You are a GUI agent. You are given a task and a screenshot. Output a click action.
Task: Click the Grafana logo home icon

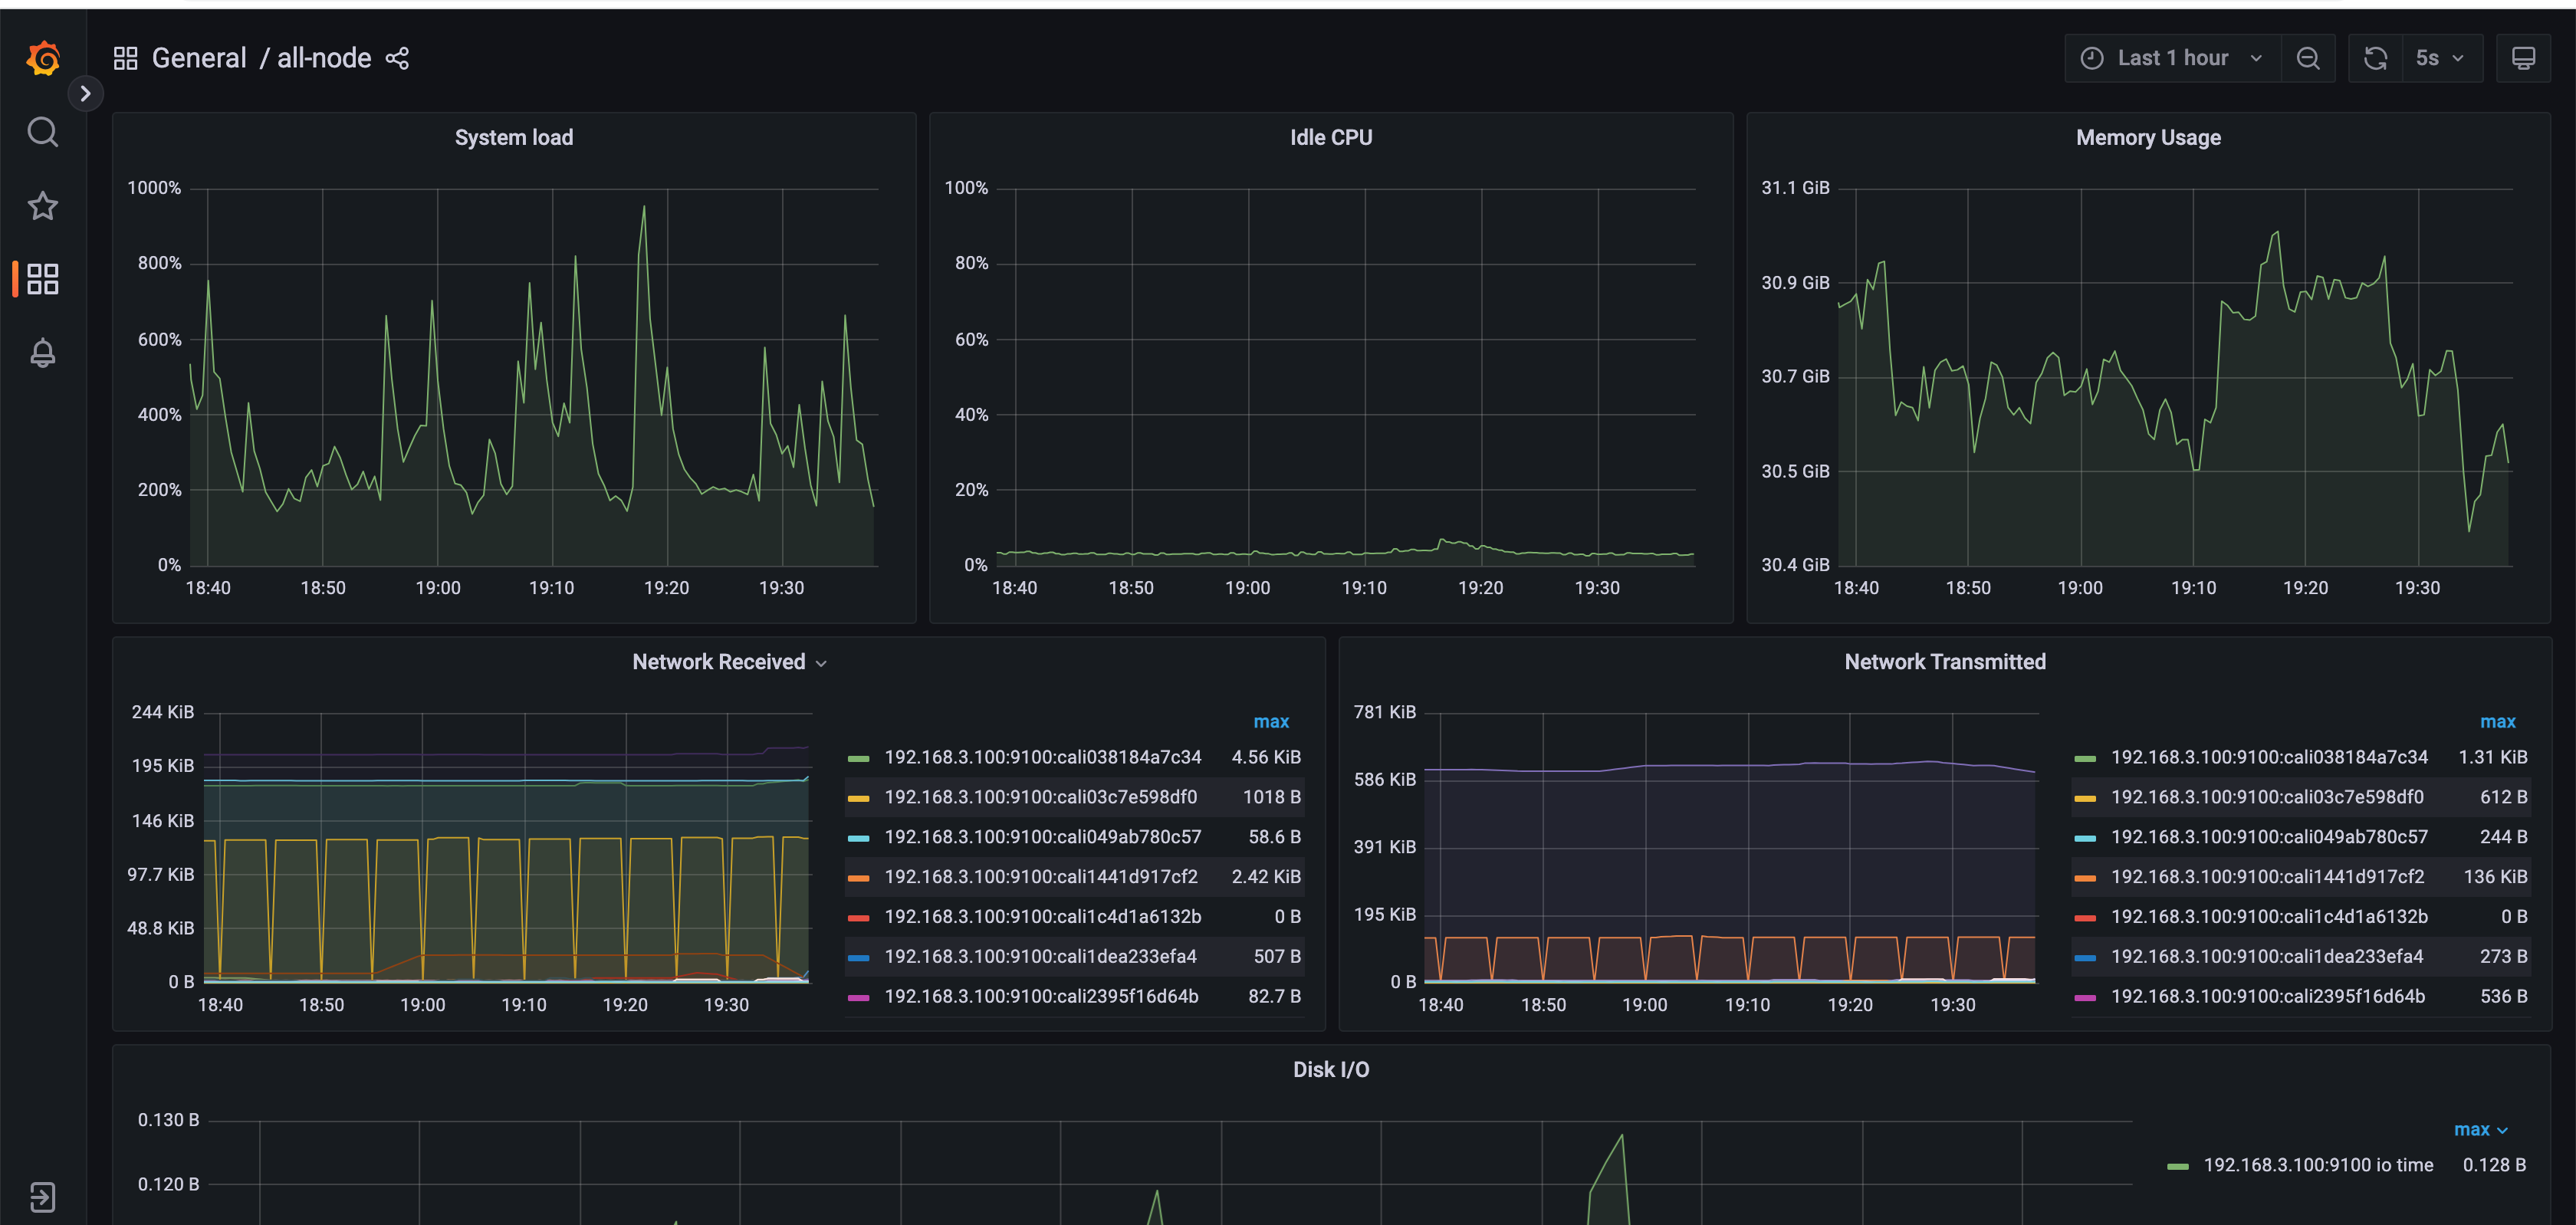coord(43,59)
